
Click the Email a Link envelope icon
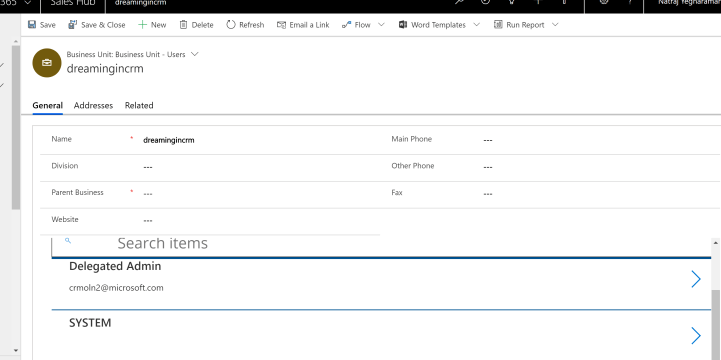tap(281, 25)
